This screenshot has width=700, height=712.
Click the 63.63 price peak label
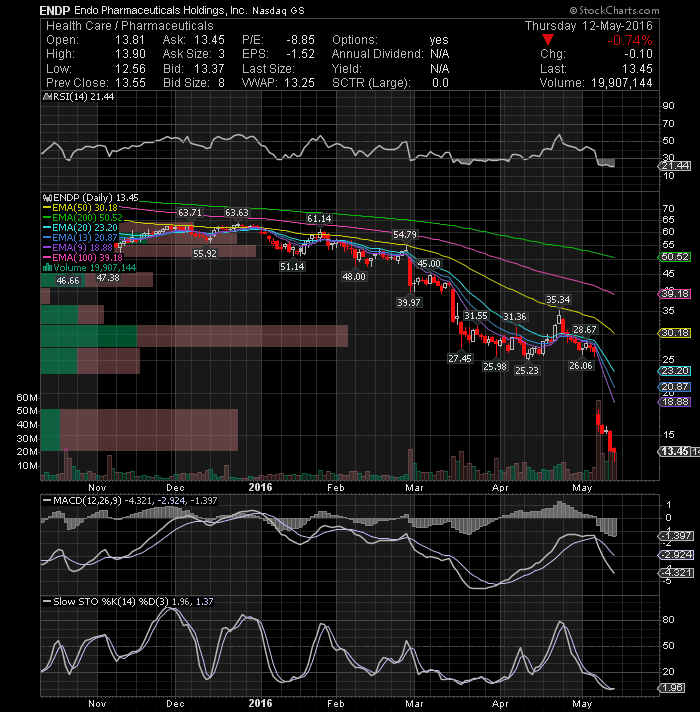pos(237,213)
